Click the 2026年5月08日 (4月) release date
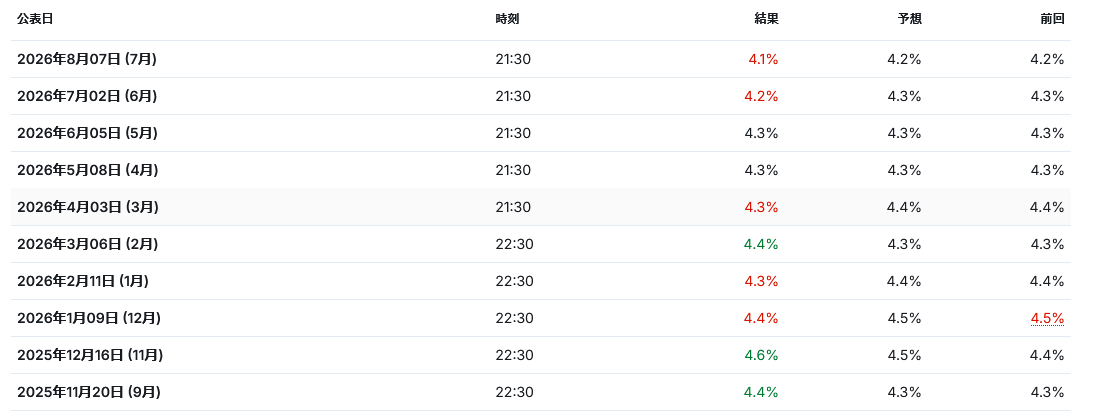This screenshot has height=419, width=1099. pyautogui.click(x=88, y=170)
